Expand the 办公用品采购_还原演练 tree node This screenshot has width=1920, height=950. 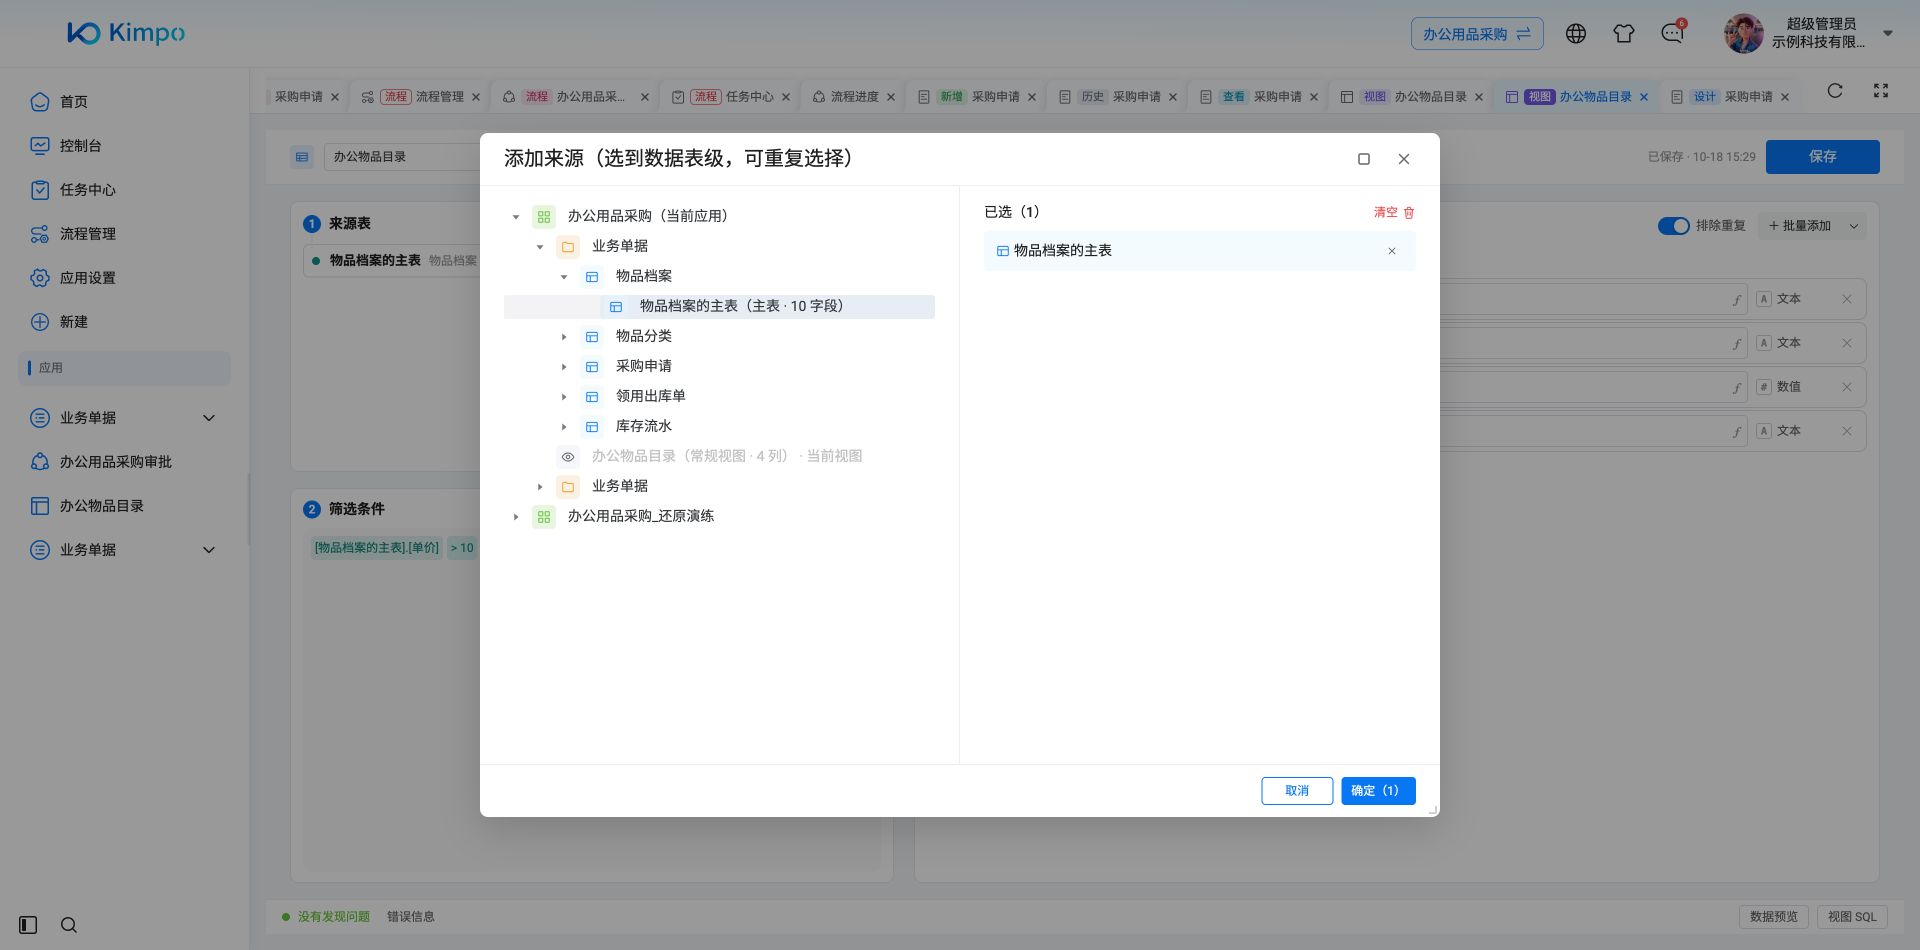(516, 517)
